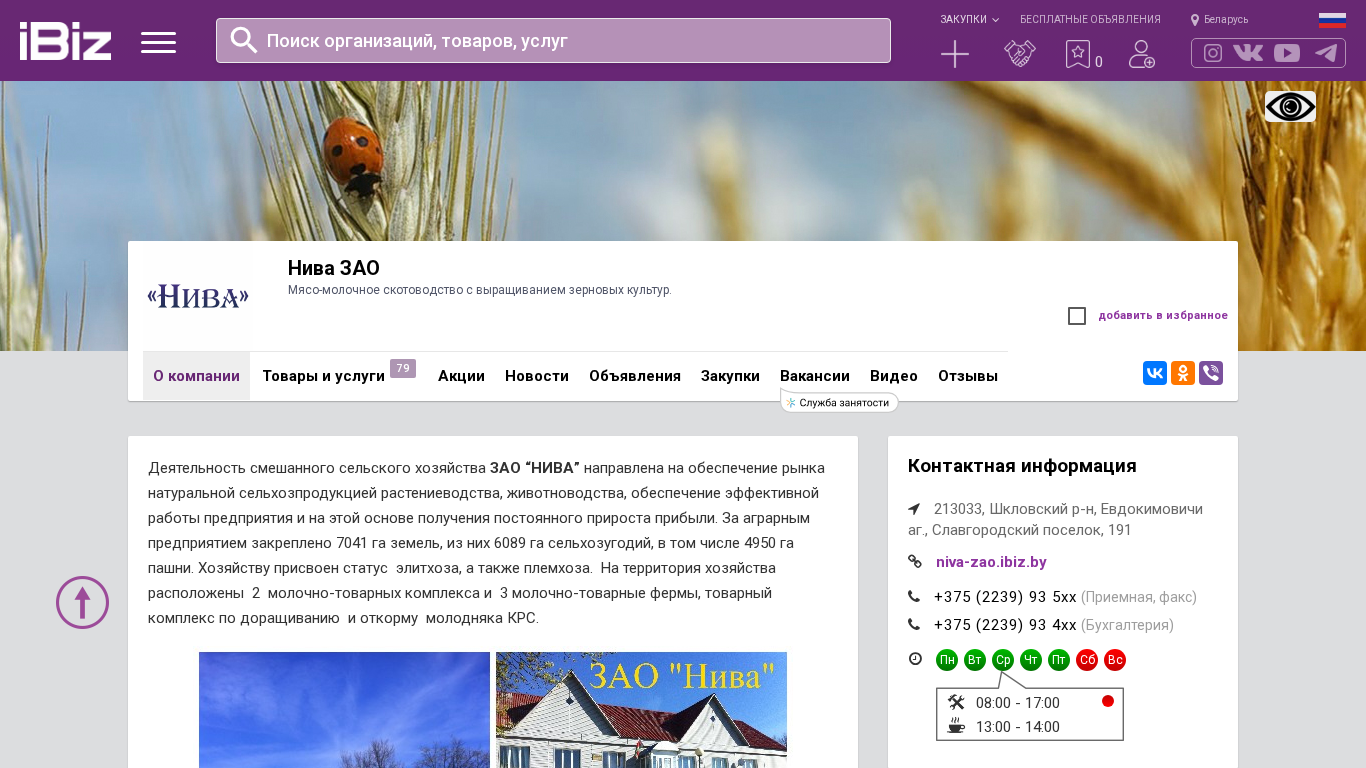
Task: Open the Товары и услуги tab
Action: coord(323,376)
